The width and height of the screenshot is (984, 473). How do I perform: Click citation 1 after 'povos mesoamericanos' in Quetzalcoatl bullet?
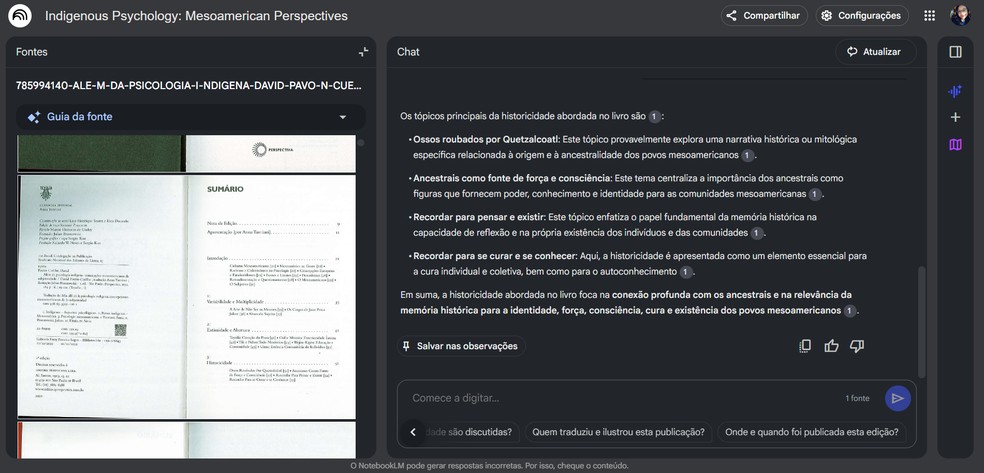coord(747,156)
